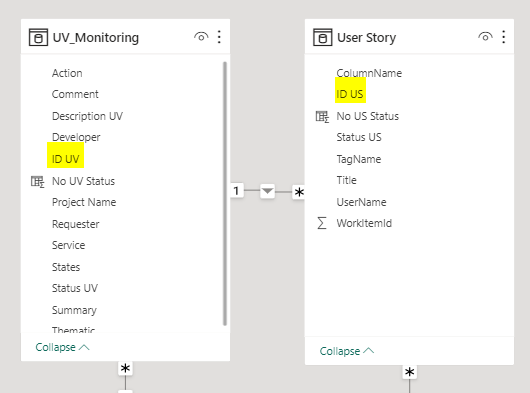The height and width of the screenshot is (393, 530).
Task: Select the WorkItemId field
Action: [x=364, y=223]
